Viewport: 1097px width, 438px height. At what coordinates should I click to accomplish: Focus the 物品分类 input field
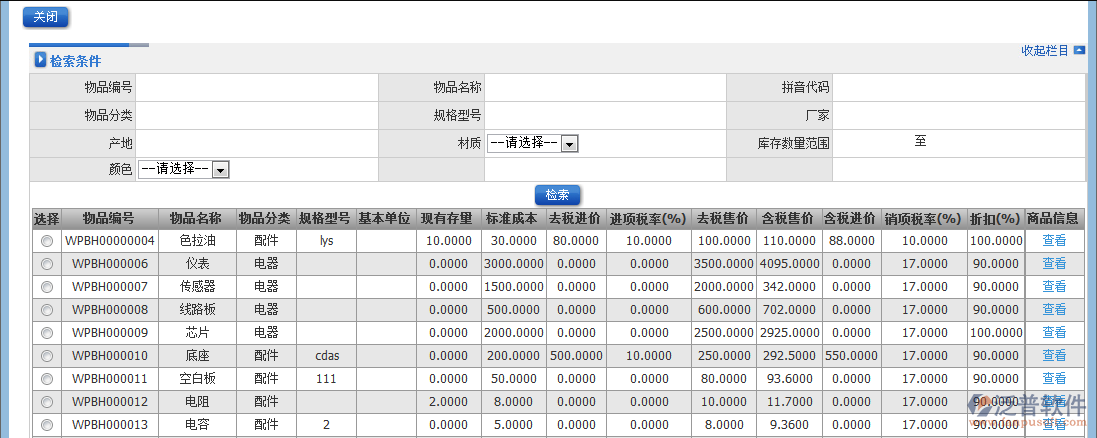(257, 115)
